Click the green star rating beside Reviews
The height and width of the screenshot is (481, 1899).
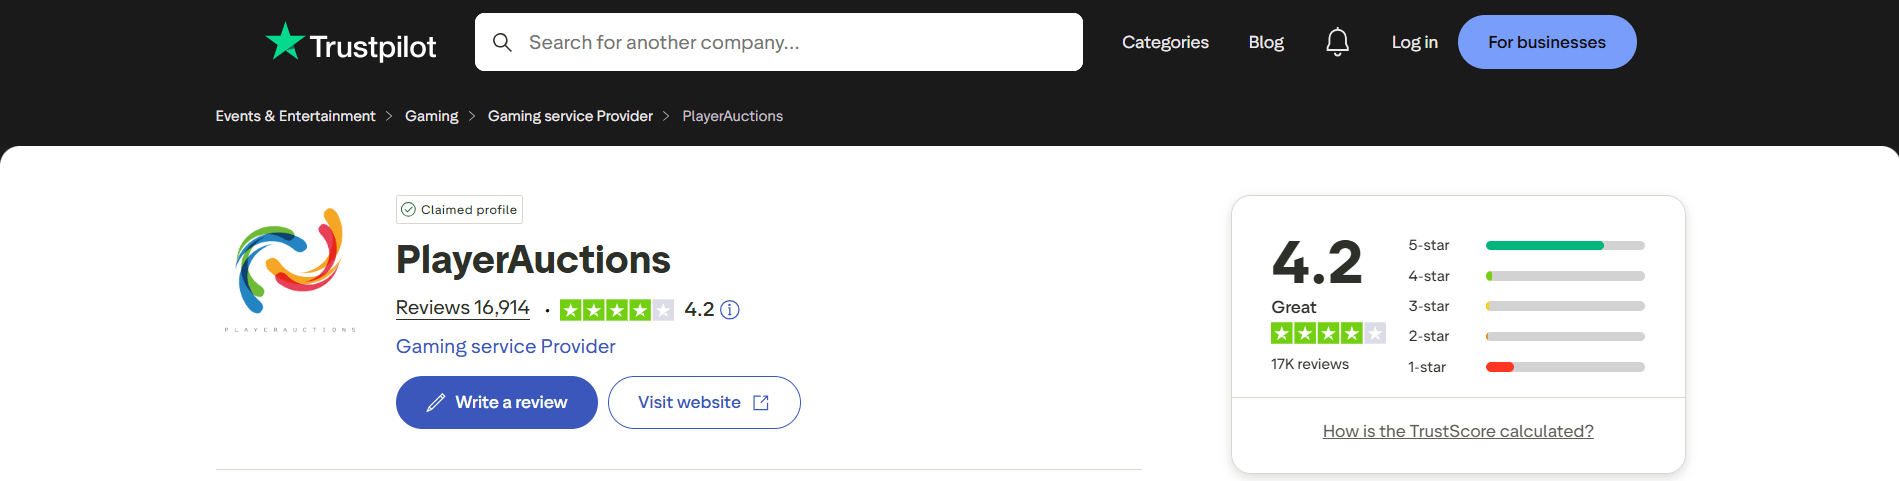616,310
